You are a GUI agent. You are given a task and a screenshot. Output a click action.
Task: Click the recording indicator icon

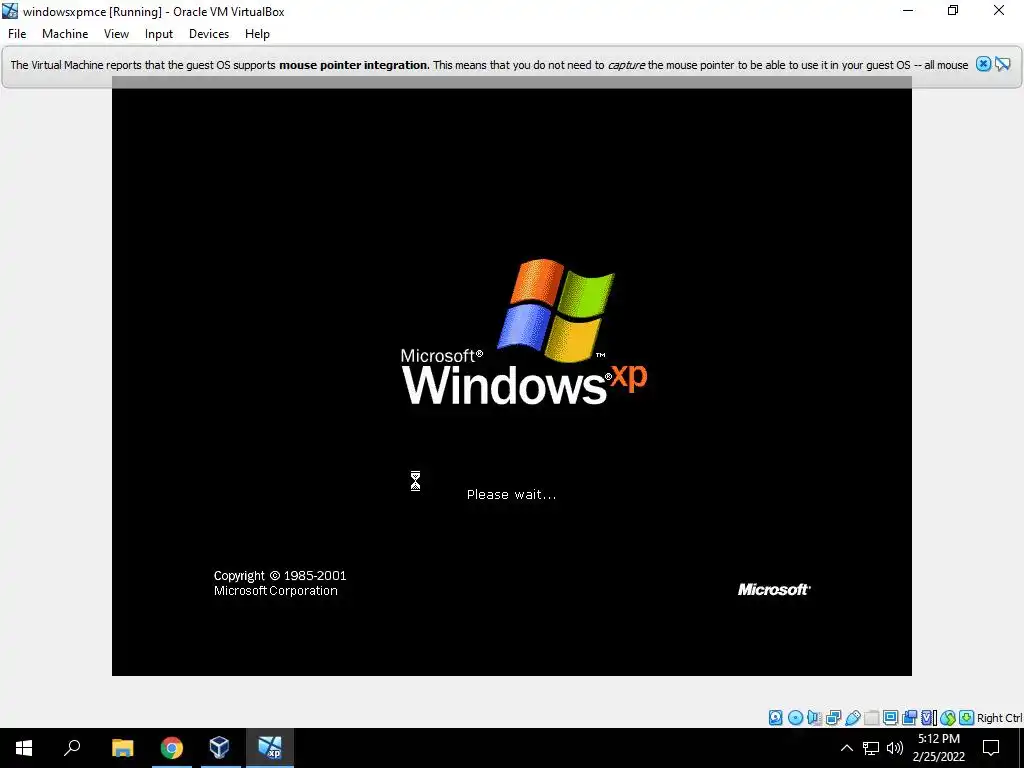(909, 718)
